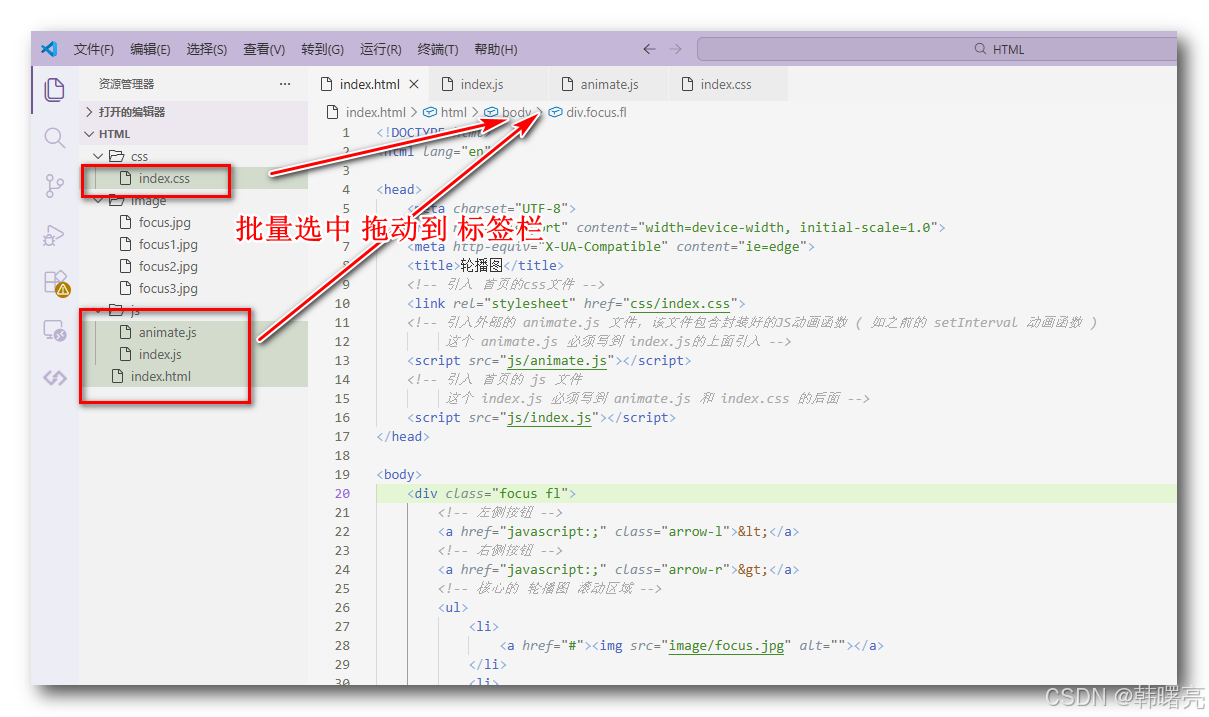Open the 终端(T) menu
Screen dimensions: 1209x717
click(438, 49)
